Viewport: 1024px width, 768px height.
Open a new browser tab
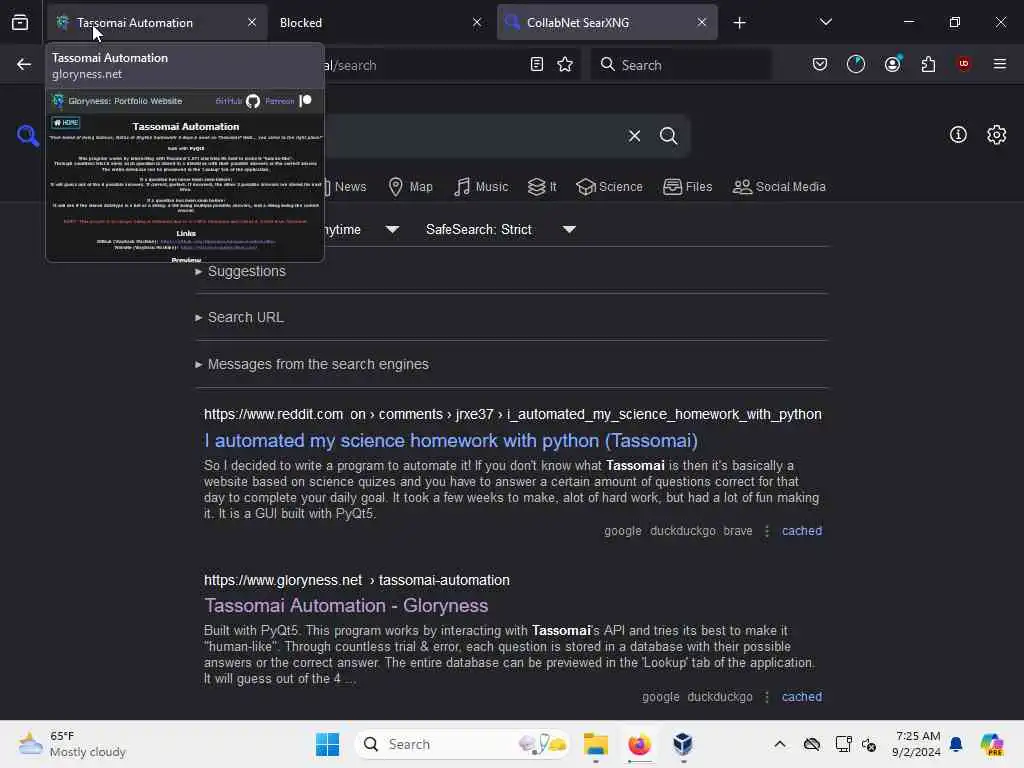point(739,23)
